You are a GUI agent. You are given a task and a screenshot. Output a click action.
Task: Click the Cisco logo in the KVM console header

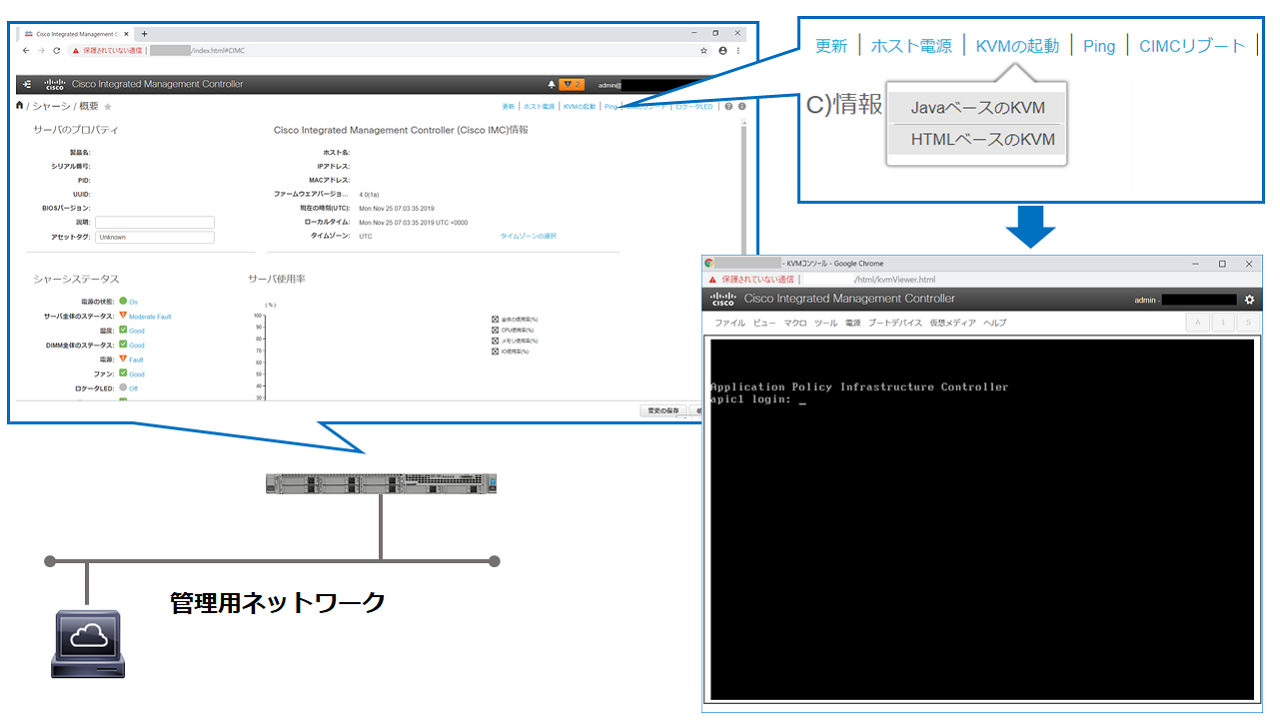pyautogui.click(x=723, y=299)
